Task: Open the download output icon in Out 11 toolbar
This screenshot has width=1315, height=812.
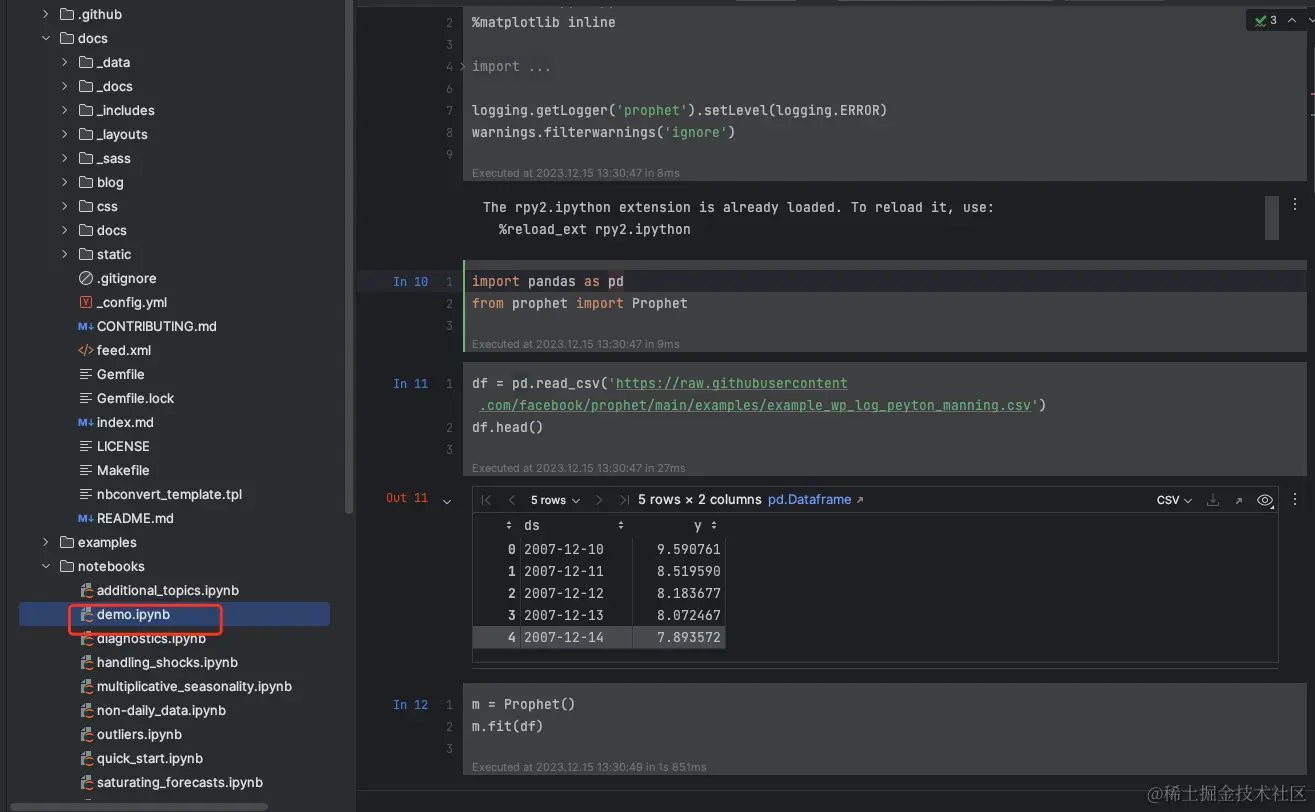Action: (1213, 500)
